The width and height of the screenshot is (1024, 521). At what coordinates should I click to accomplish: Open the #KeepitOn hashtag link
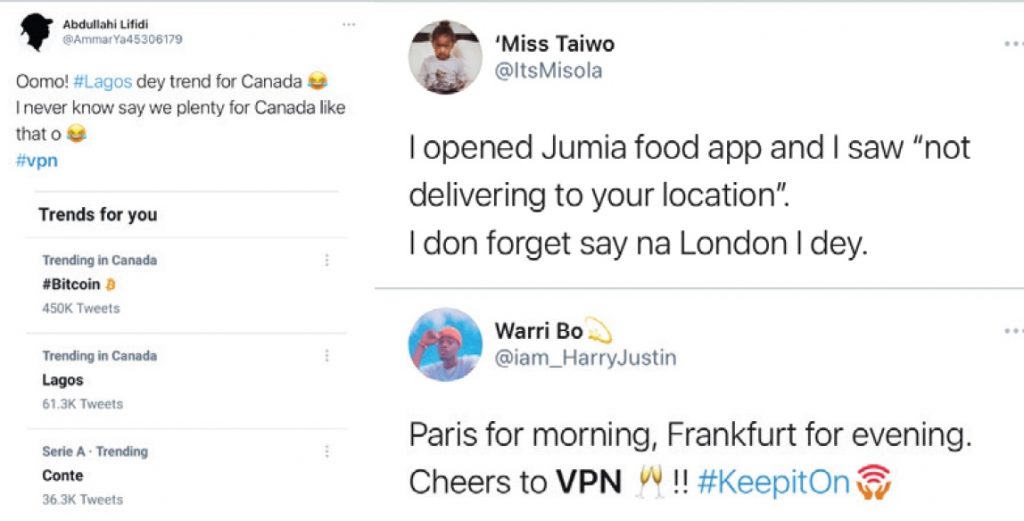click(773, 482)
